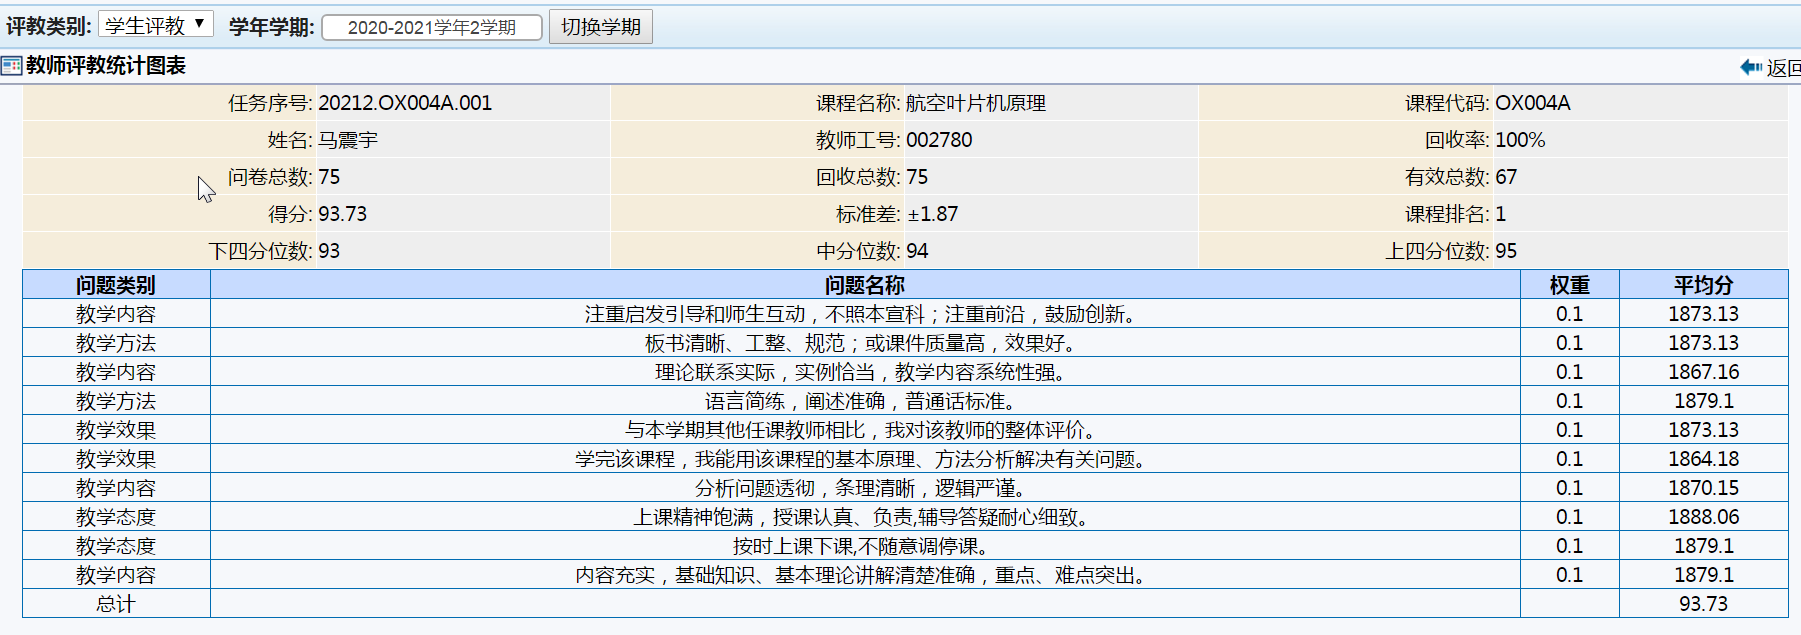The image size is (1801, 635).
Task: Click the row 学完该课程，我能用该课程的基本原理
Action: pyautogui.click(x=905, y=459)
